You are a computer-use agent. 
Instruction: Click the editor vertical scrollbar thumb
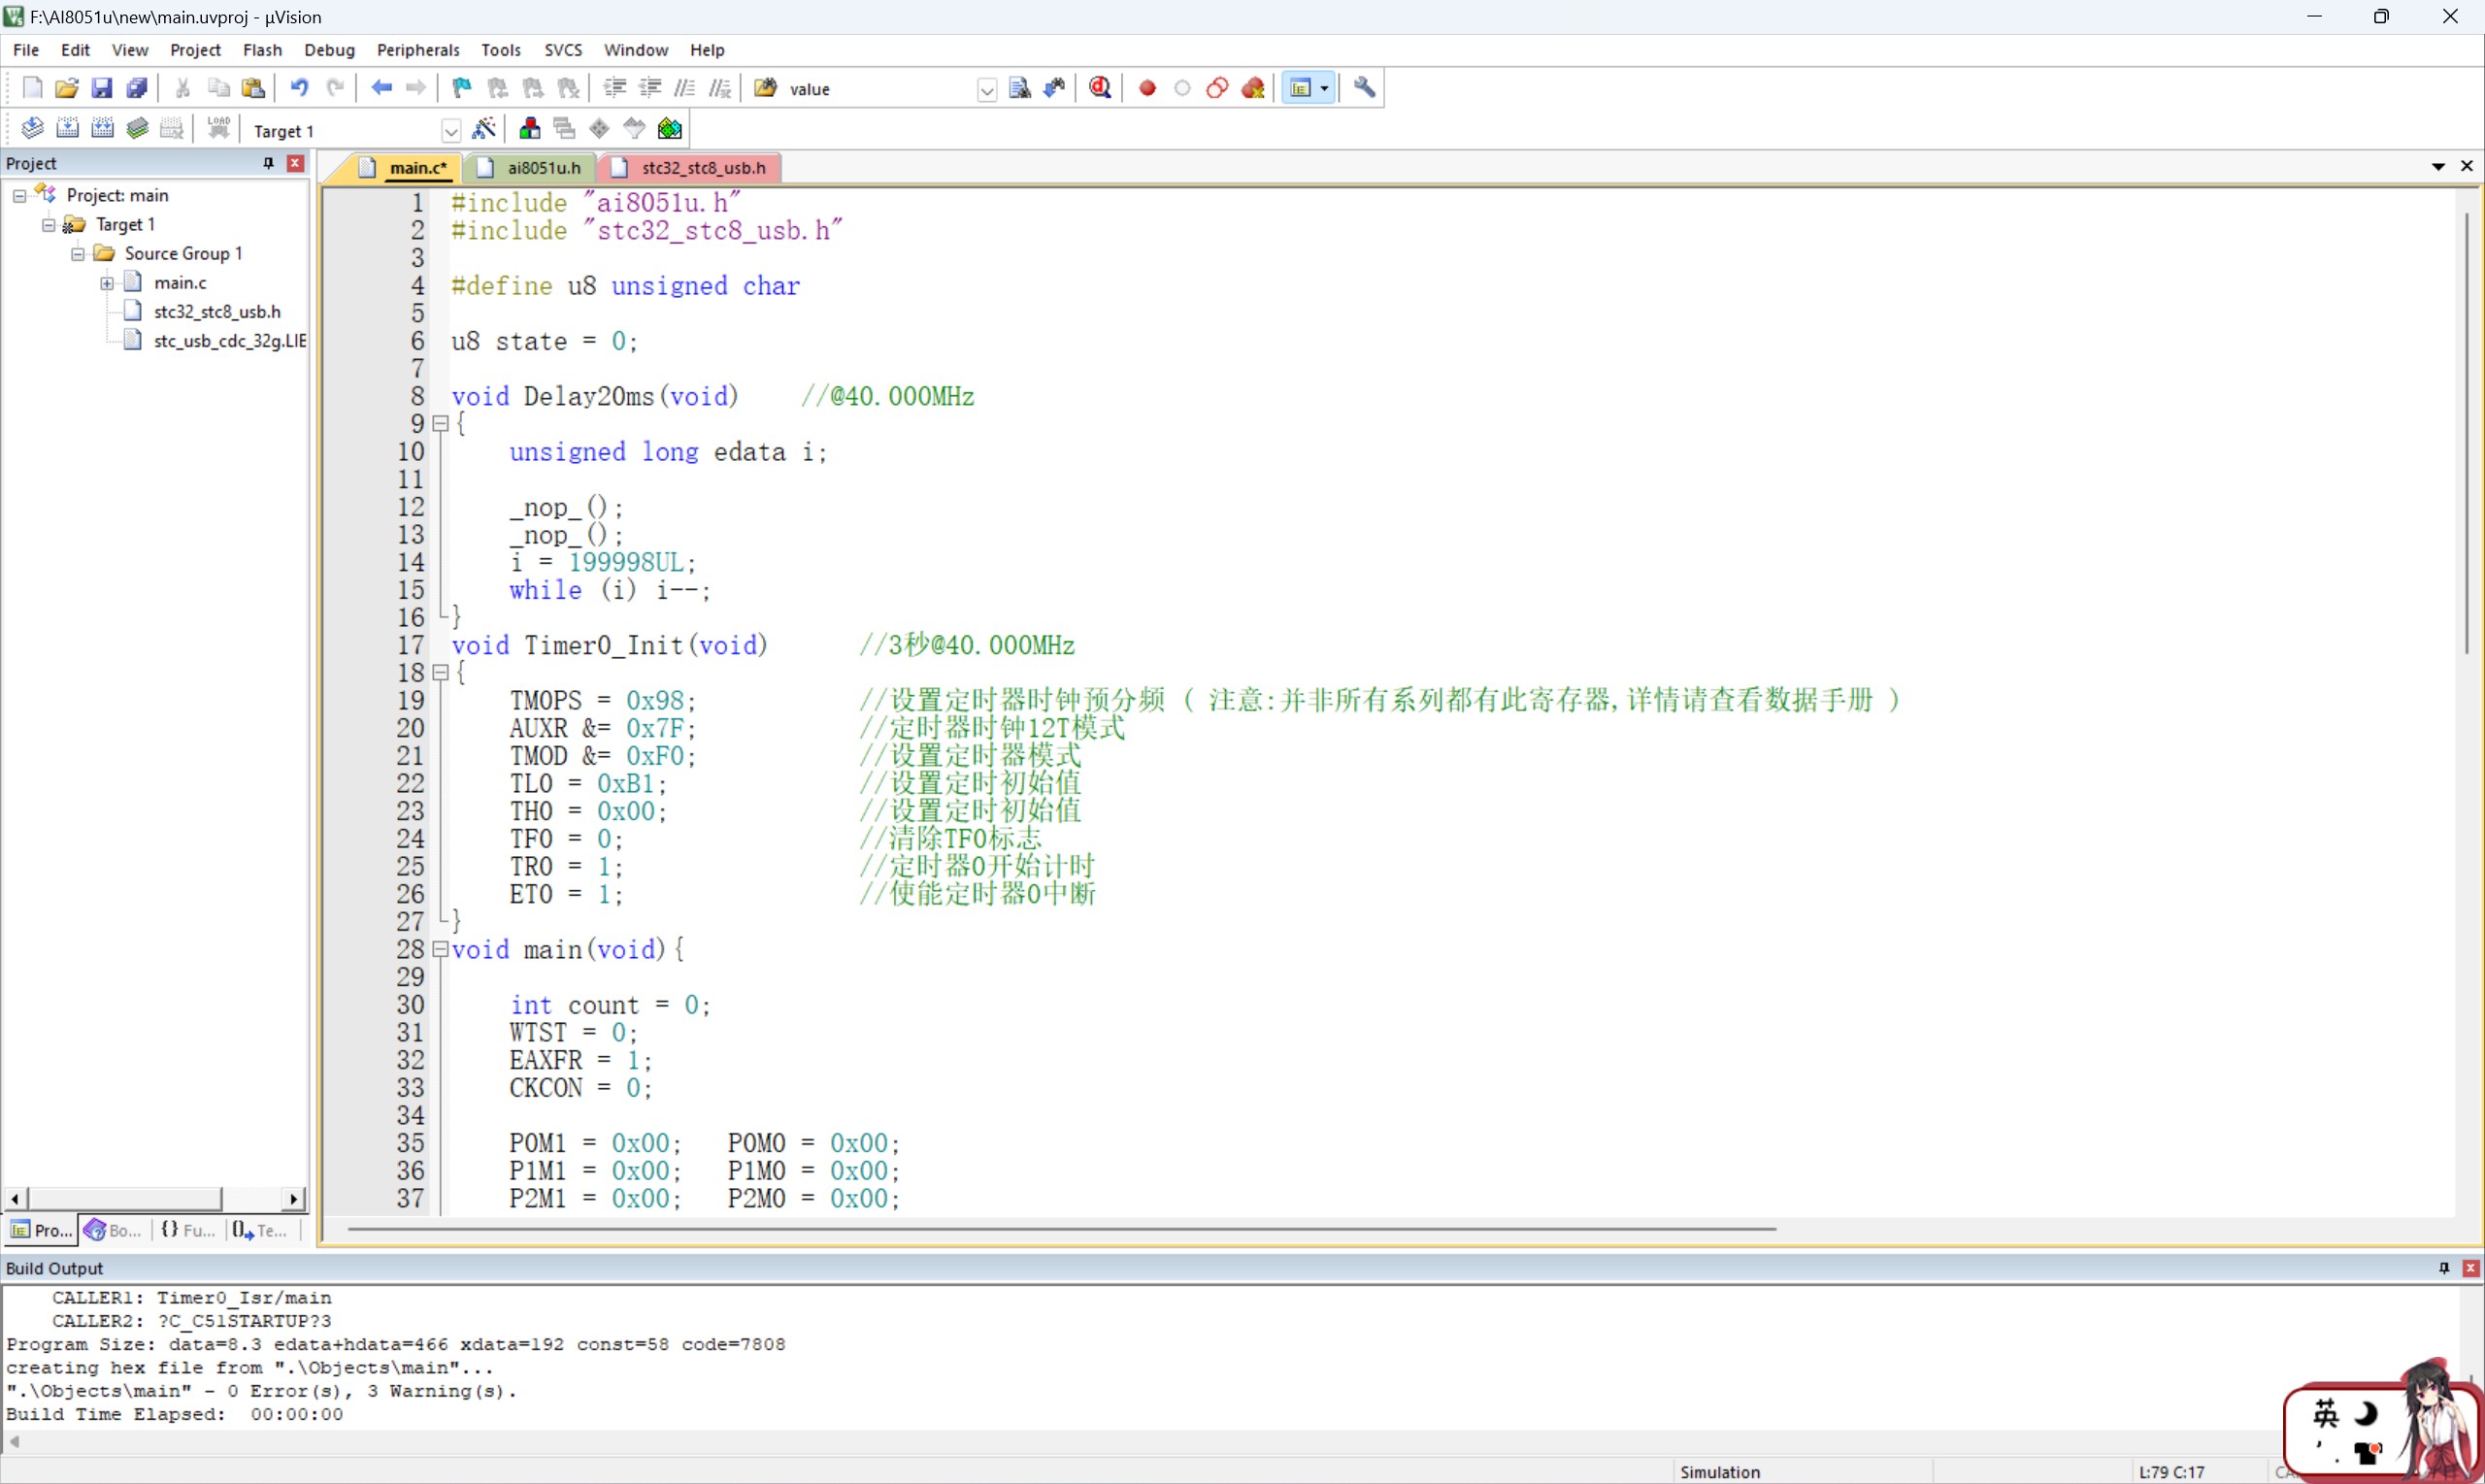(2467, 433)
